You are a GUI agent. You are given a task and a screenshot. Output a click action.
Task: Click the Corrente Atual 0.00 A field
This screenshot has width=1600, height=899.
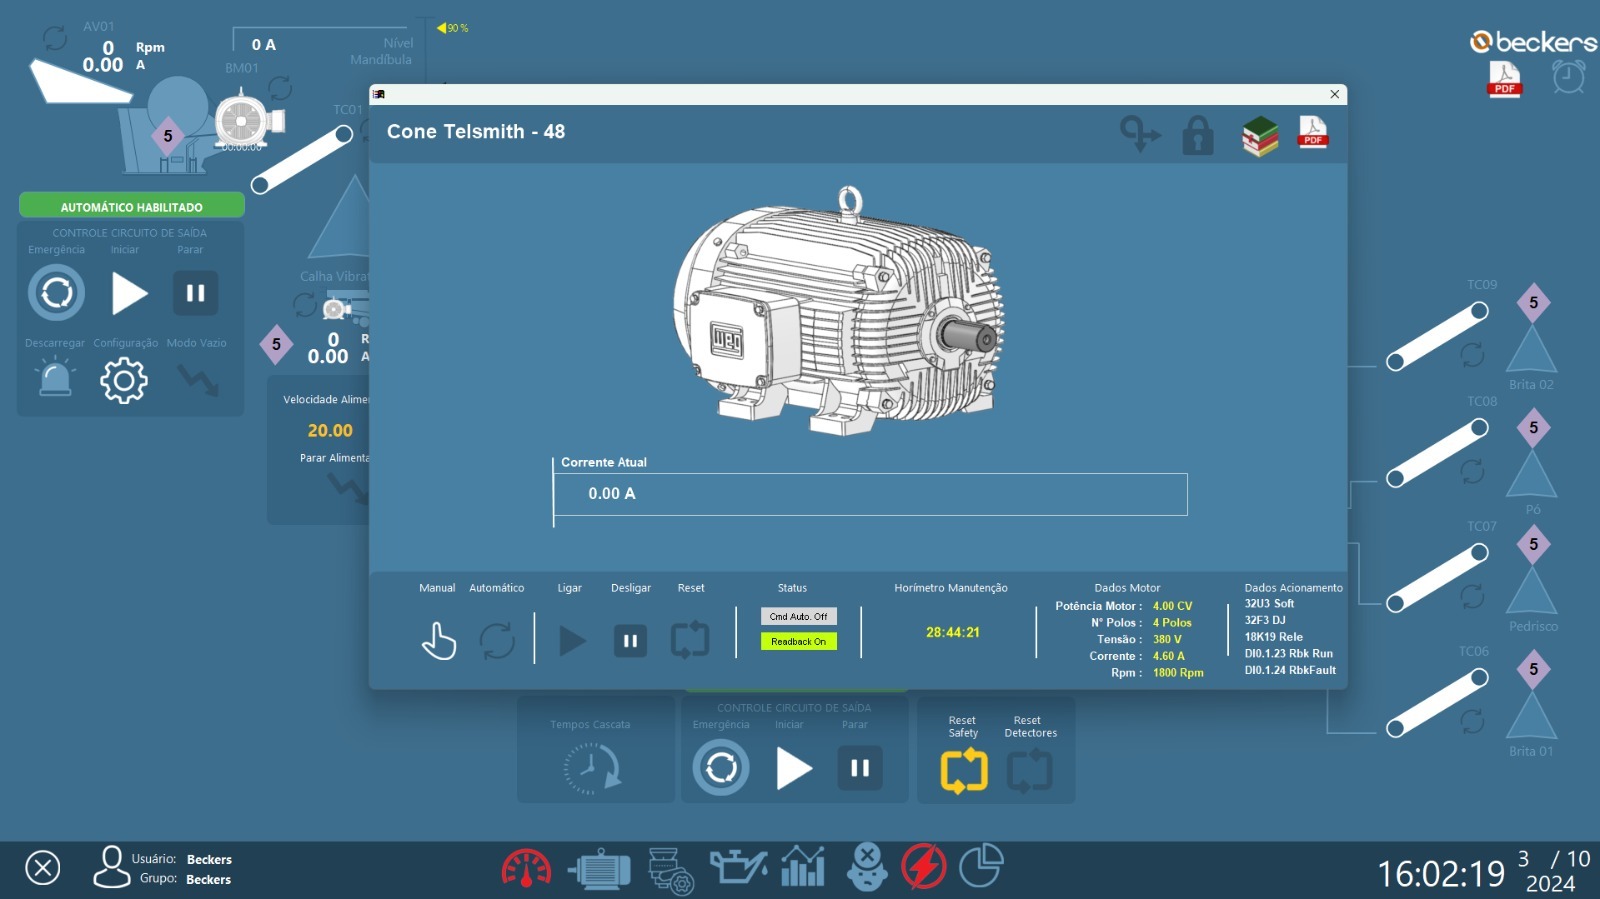870,494
